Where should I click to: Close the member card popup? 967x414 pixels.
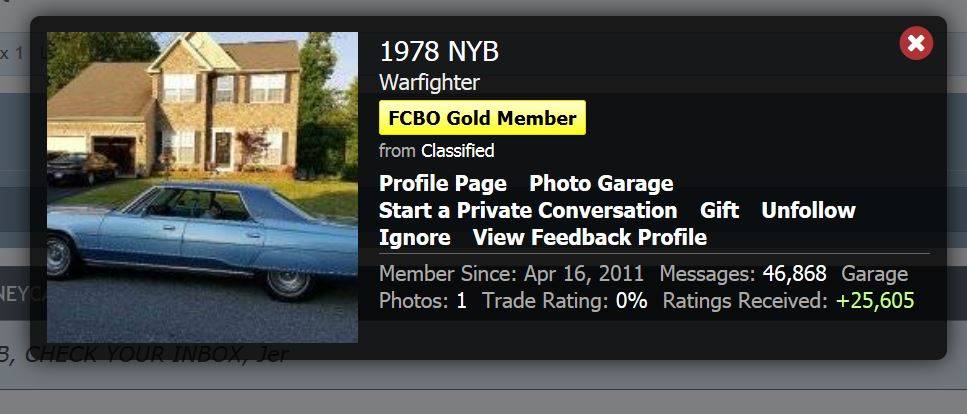[x=916, y=43]
